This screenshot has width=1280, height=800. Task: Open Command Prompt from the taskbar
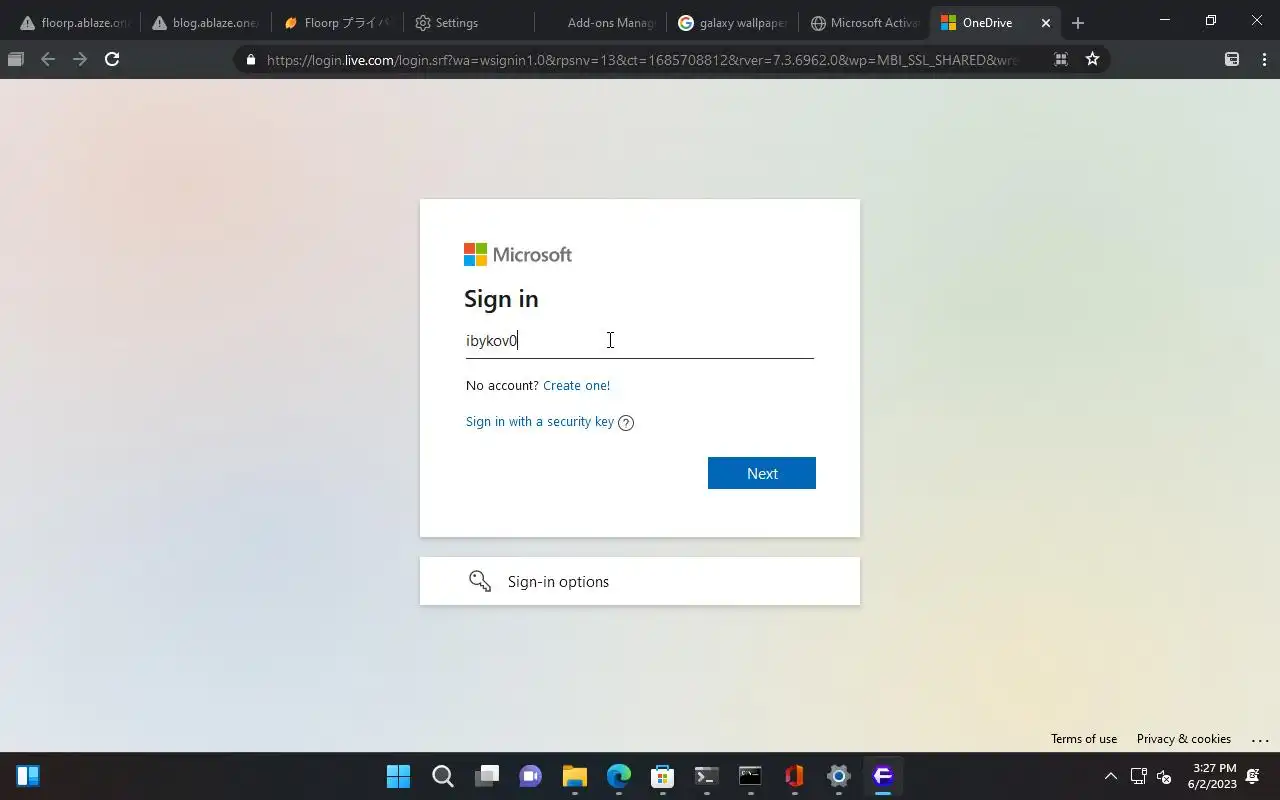(750, 776)
